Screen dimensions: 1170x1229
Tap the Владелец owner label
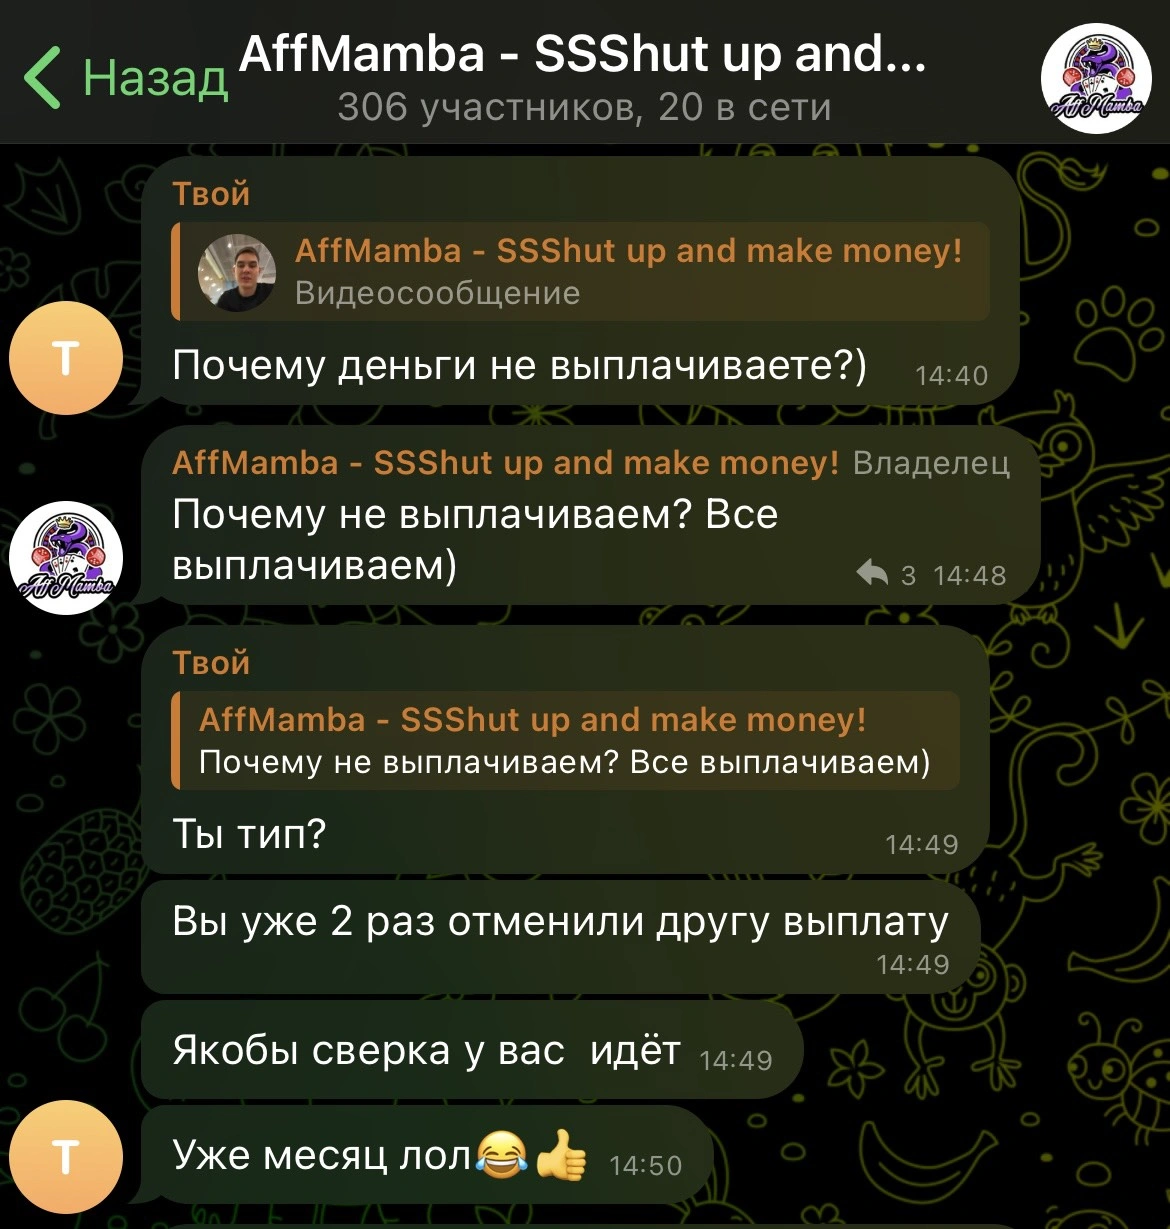931,463
